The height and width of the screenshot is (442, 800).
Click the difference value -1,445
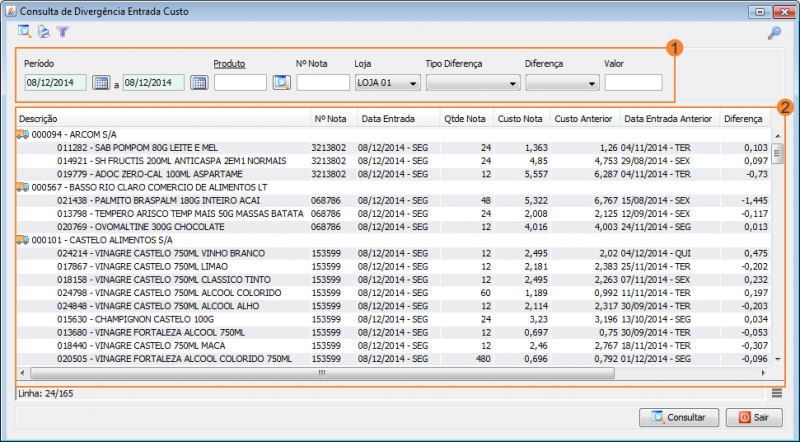754,201
